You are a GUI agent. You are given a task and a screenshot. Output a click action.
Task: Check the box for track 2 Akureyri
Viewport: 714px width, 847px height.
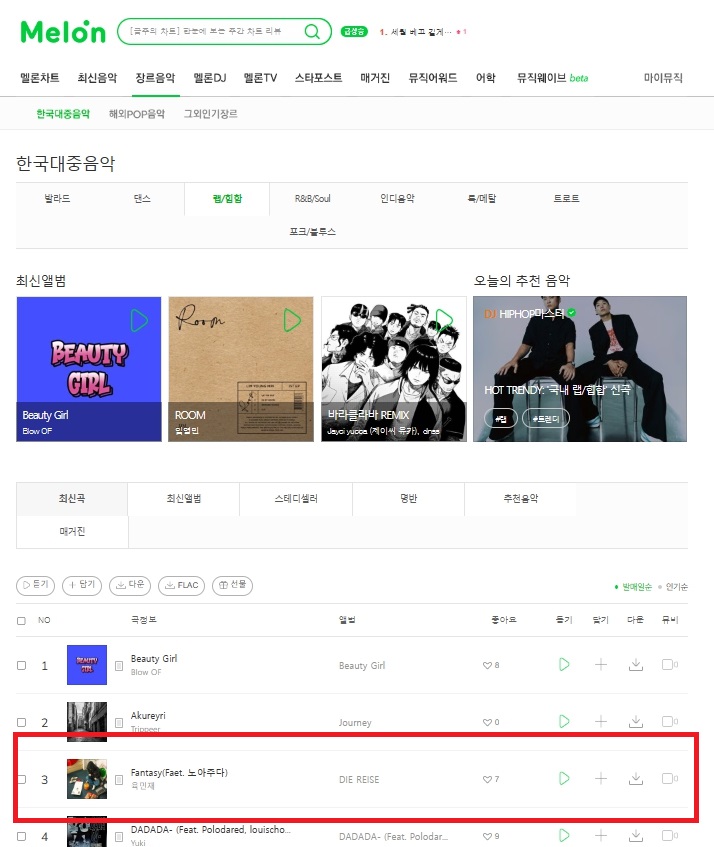pos(22,722)
